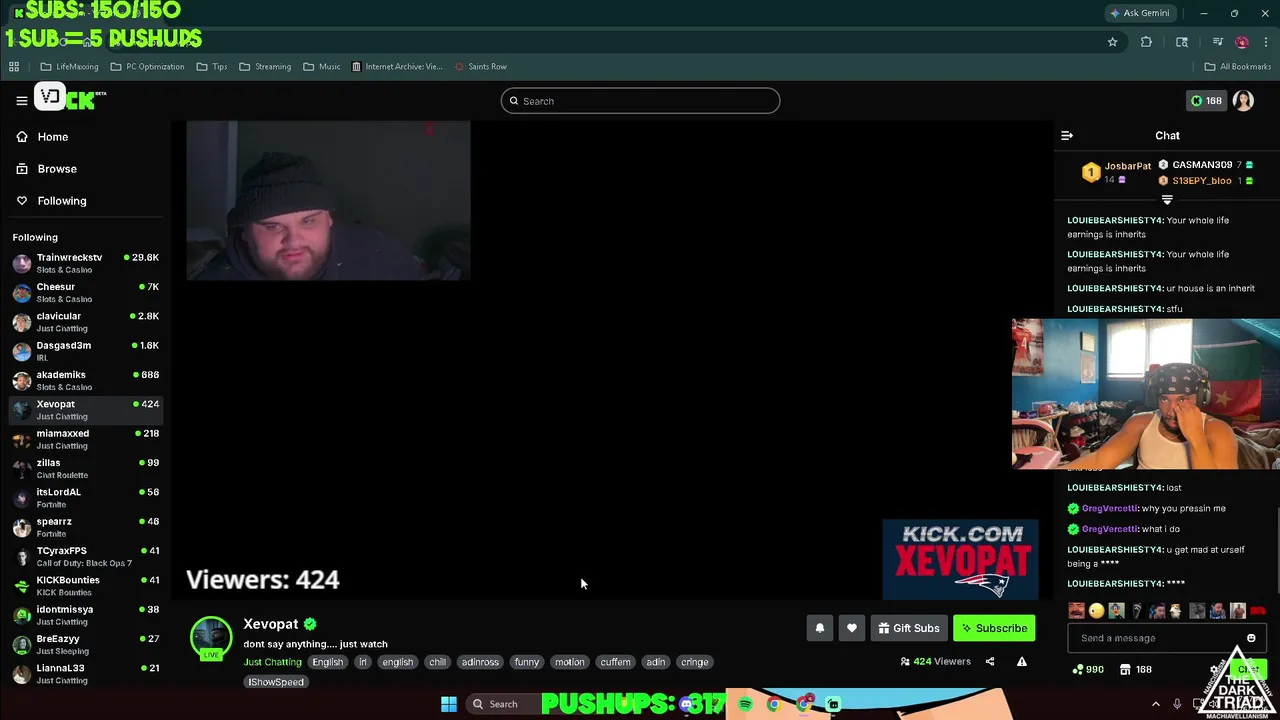Click the duck chat emote
Viewport: 1280px width, 720px height.
[1117, 611]
